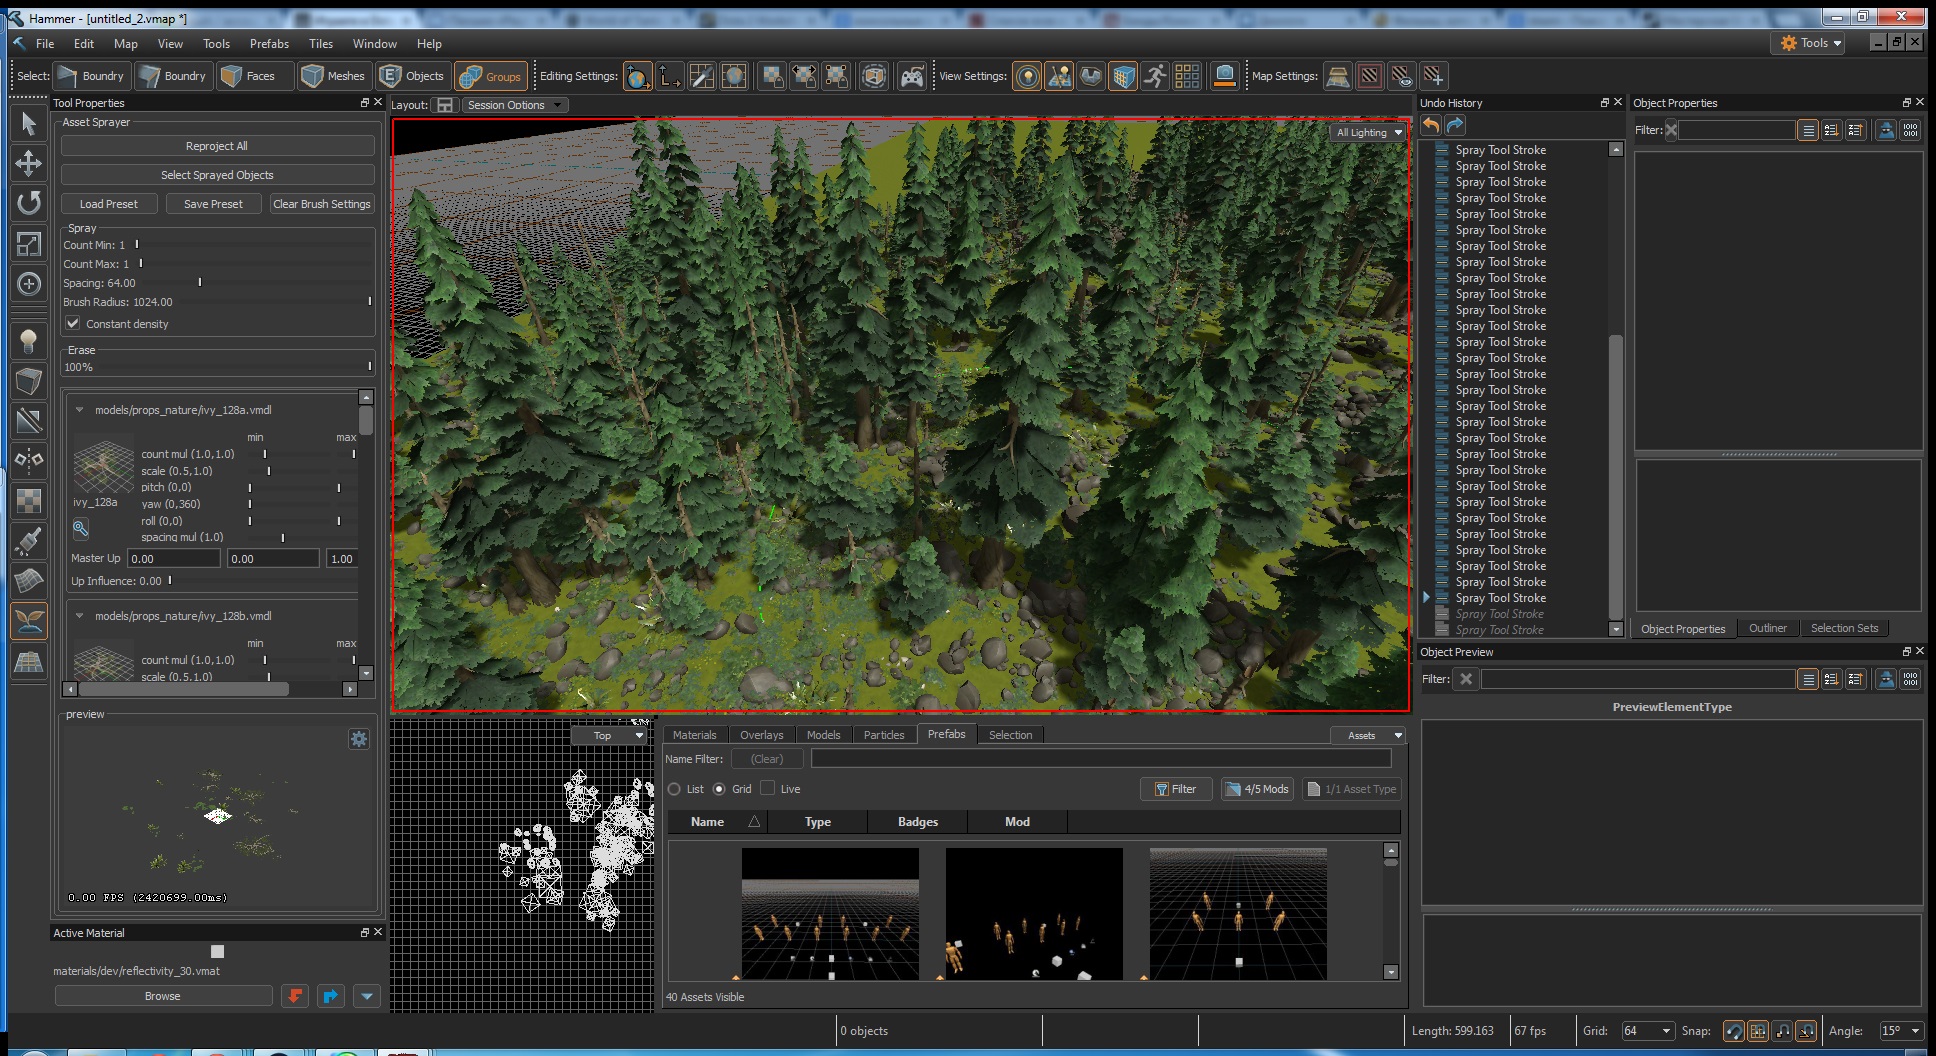The width and height of the screenshot is (1936, 1056).
Task: Select the Entity light bulb tool
Action: 29,342
